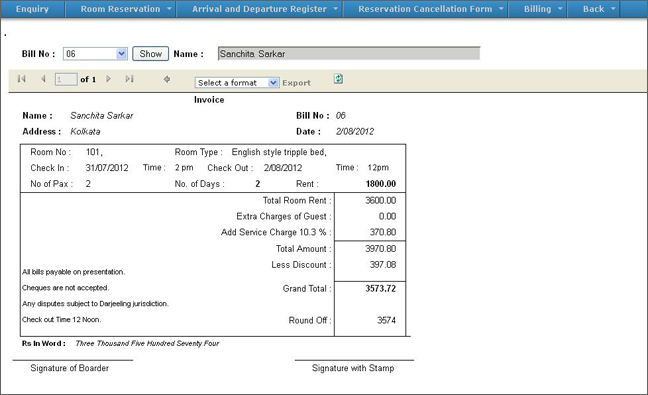Click the check-in time 2 pm
This screenshot has width=648, height=395.
coord(184,168)
